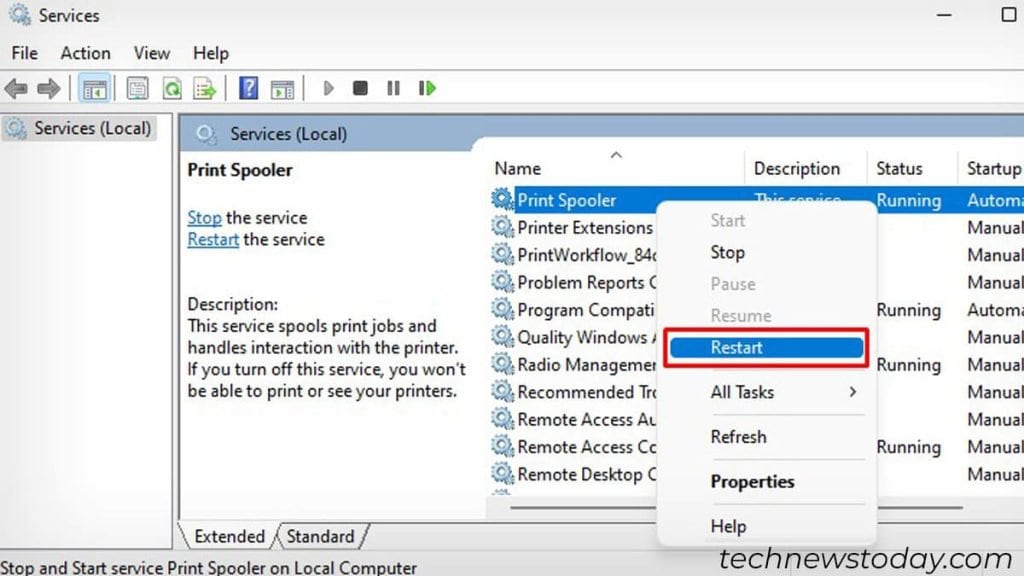Click the Pause Service toolbar icon
Screen dimensions: 1024x576
coord(392,88)
